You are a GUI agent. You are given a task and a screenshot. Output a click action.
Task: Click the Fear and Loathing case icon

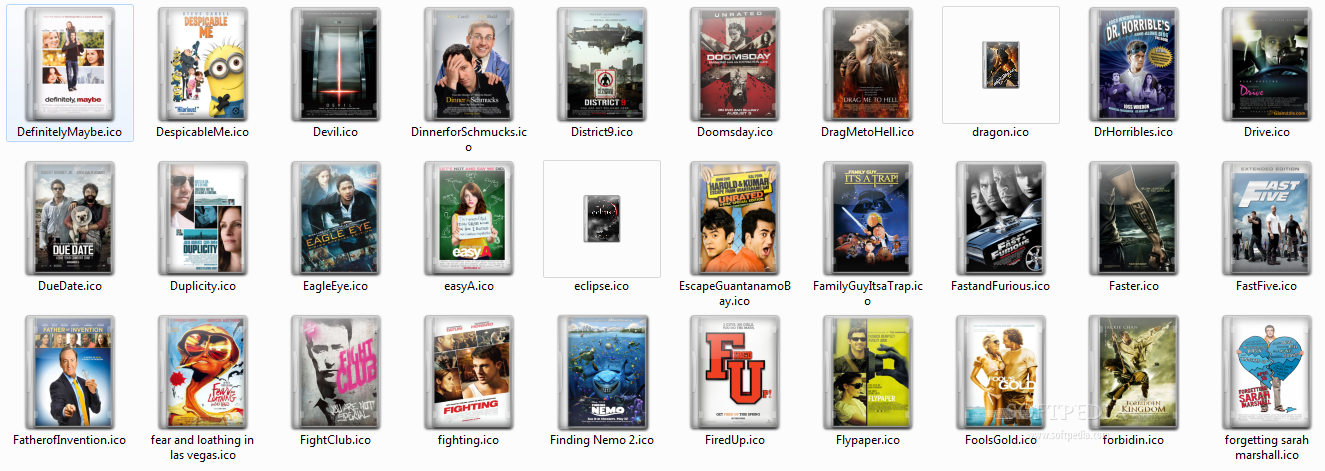pos(203,371)
